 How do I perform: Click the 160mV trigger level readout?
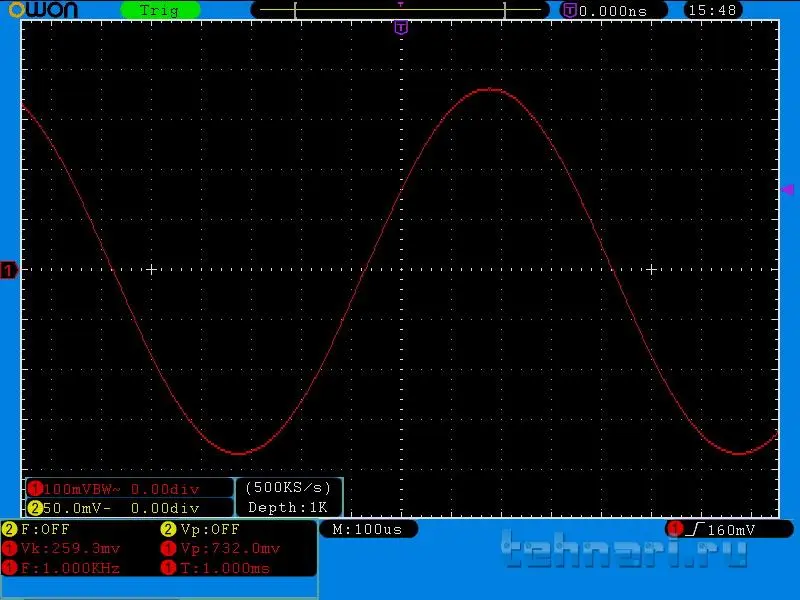[x=731, y=530]
